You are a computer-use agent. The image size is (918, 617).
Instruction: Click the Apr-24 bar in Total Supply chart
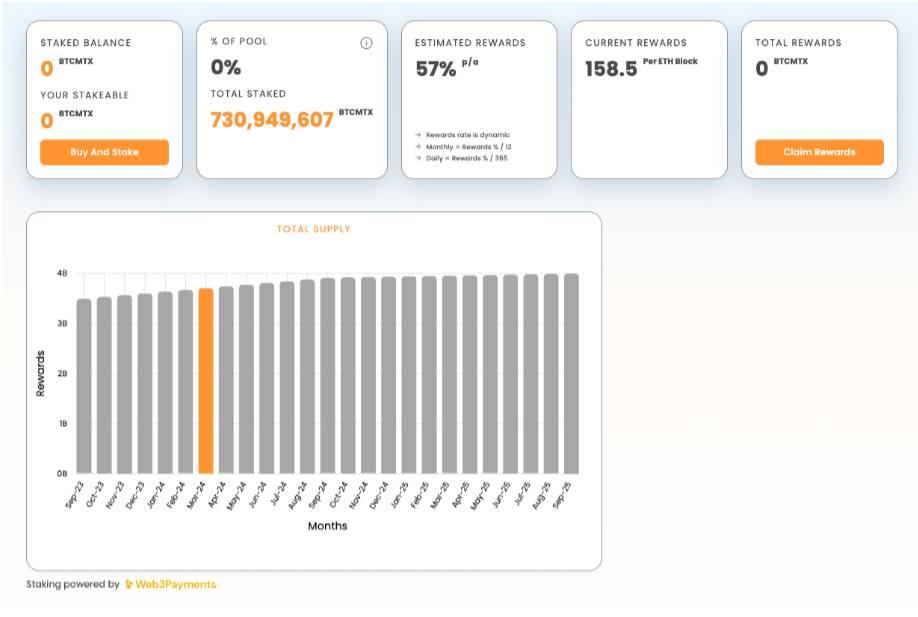[226, 380]
